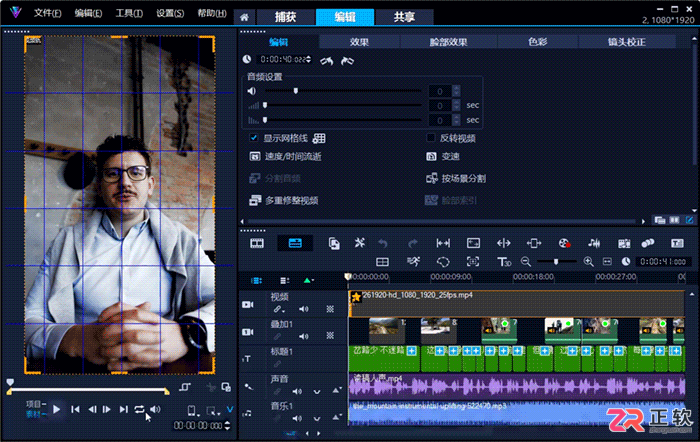Adjust the clip volume slider handle
The width and height of the screenshot is (700, 442).
(296, 91)
